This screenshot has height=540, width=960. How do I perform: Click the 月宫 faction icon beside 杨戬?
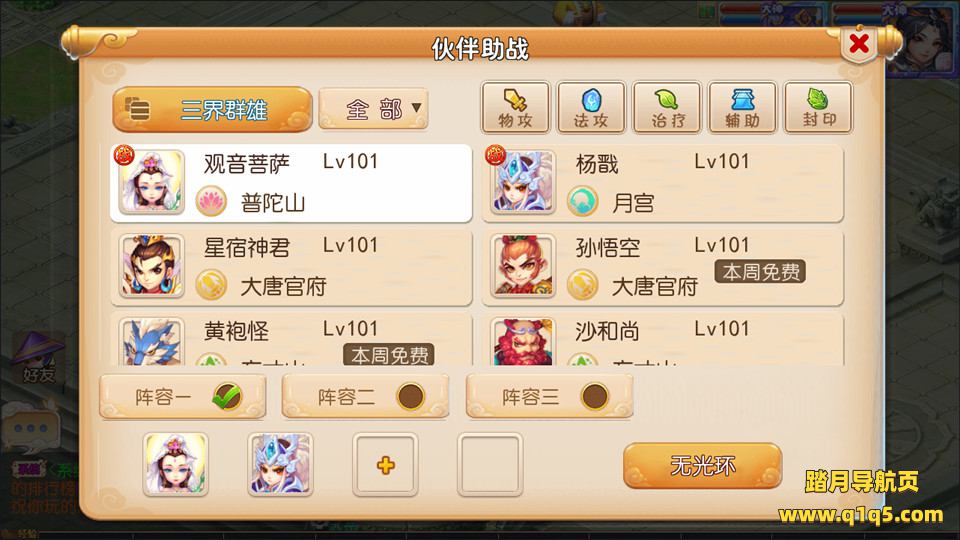point(582,201)
